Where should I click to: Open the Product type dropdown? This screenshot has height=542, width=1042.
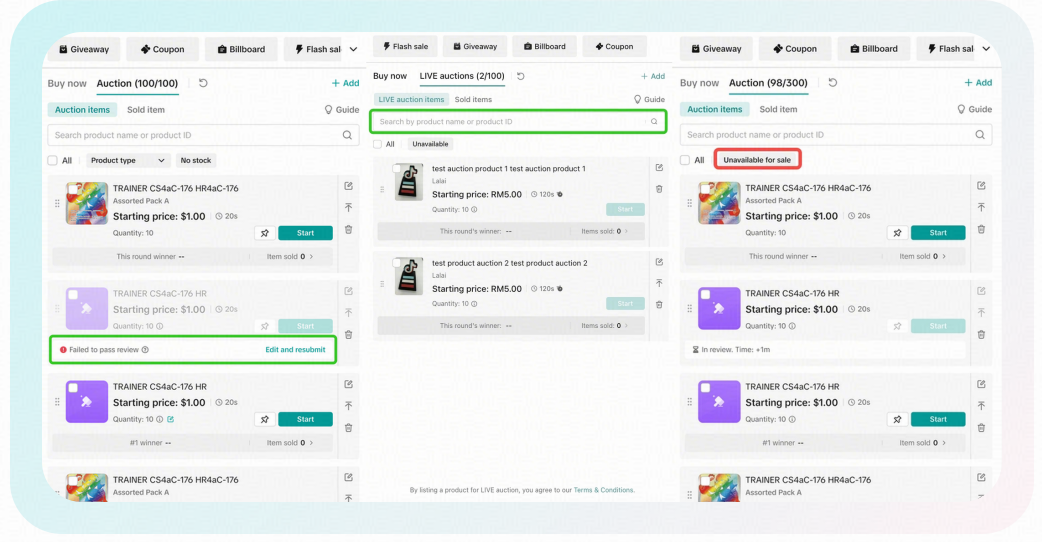127,160
